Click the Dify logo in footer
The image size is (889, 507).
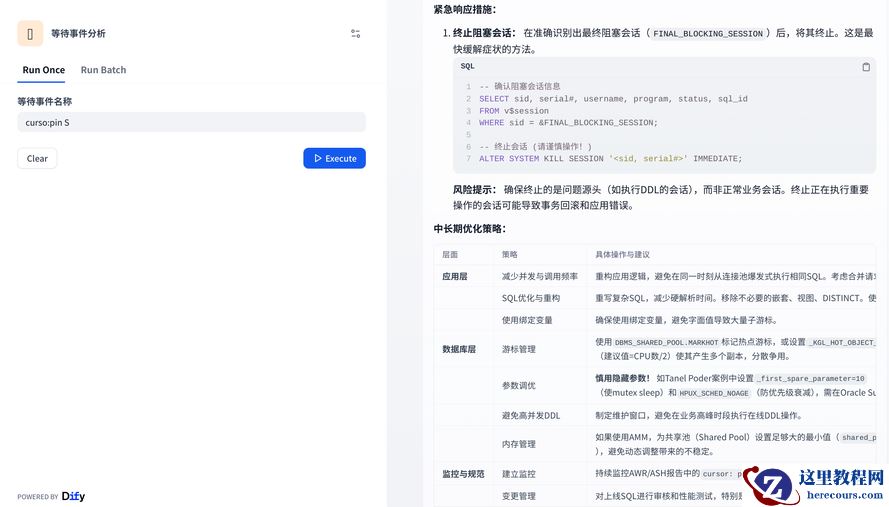point(73,496)
